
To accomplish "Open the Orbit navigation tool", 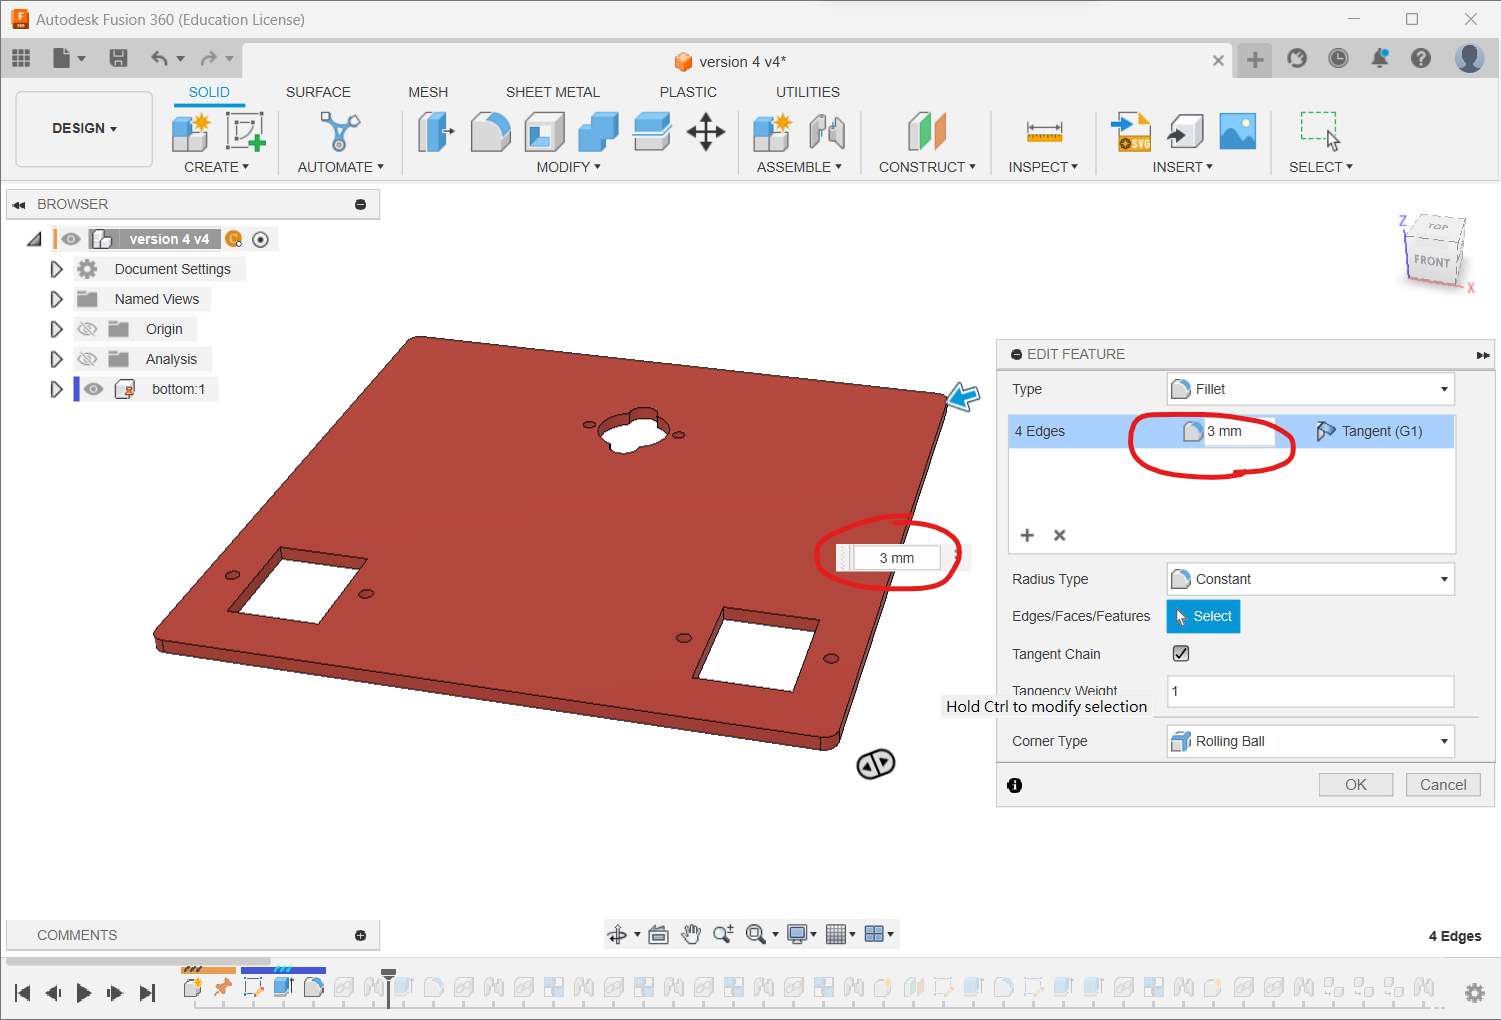I will tap(617, 934).
